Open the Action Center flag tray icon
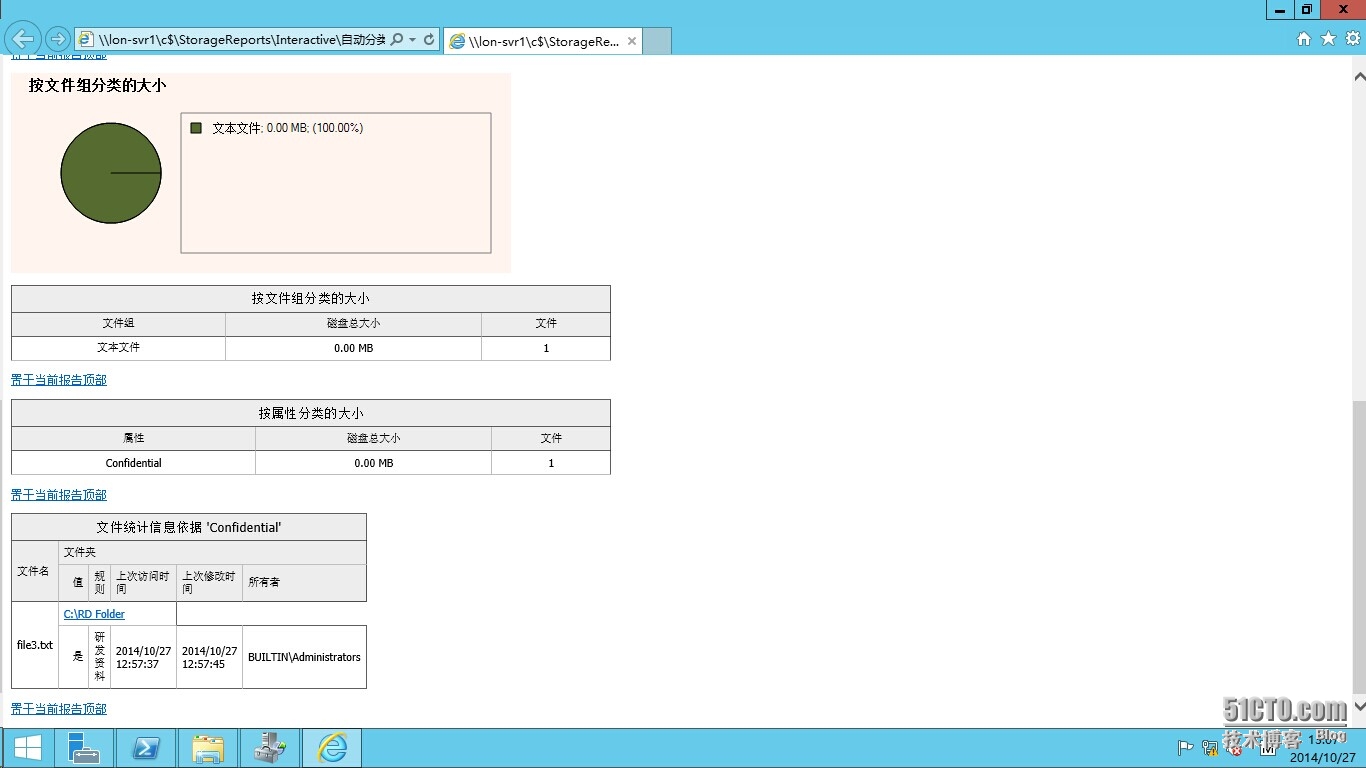 (x=1185, y=747)
